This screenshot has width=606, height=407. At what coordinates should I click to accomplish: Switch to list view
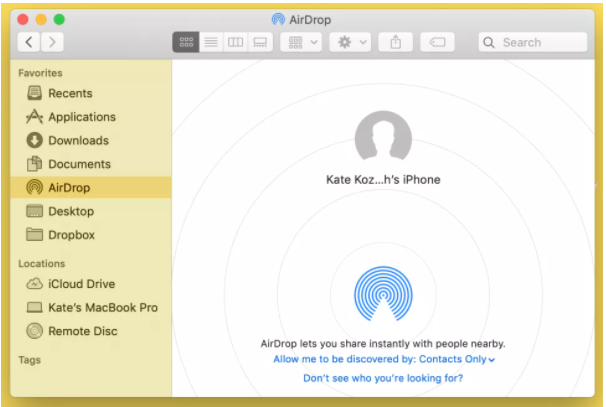[211, 42]
